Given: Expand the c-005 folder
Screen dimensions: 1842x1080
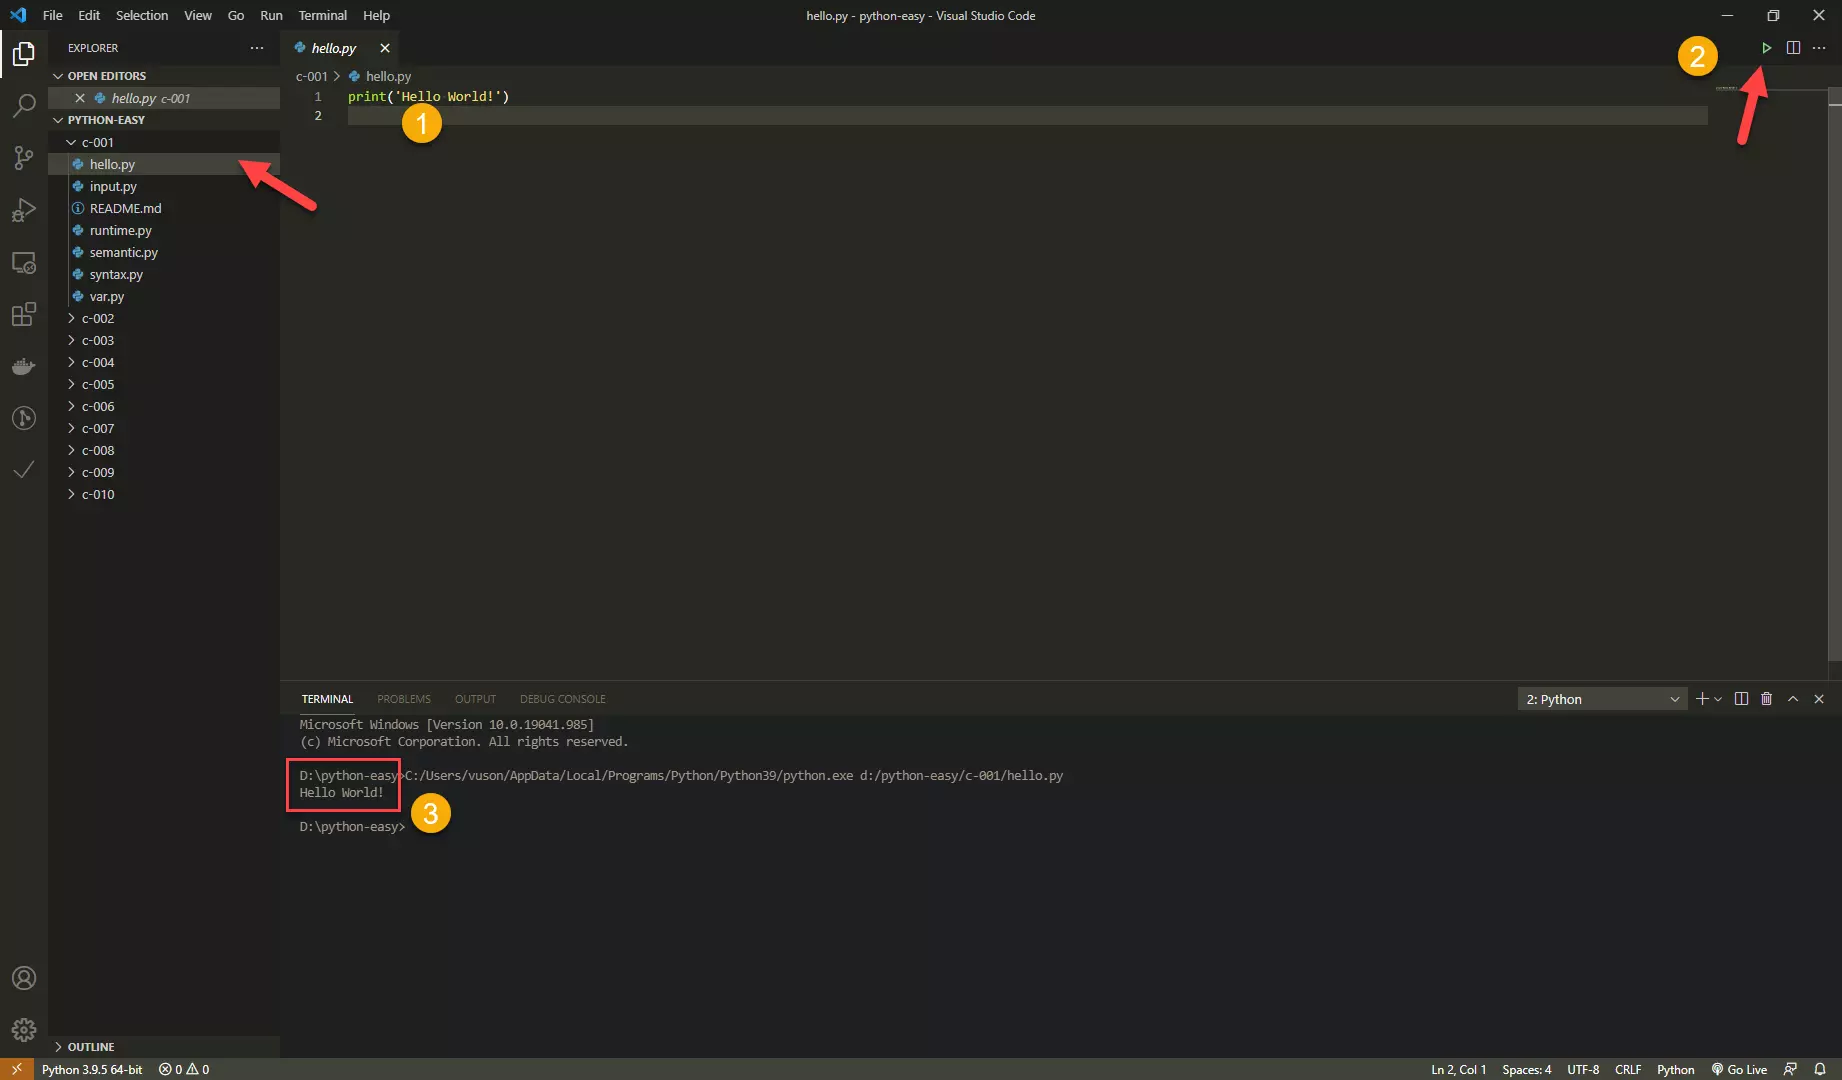Looking at the screenshot, I should click(164, 384).
